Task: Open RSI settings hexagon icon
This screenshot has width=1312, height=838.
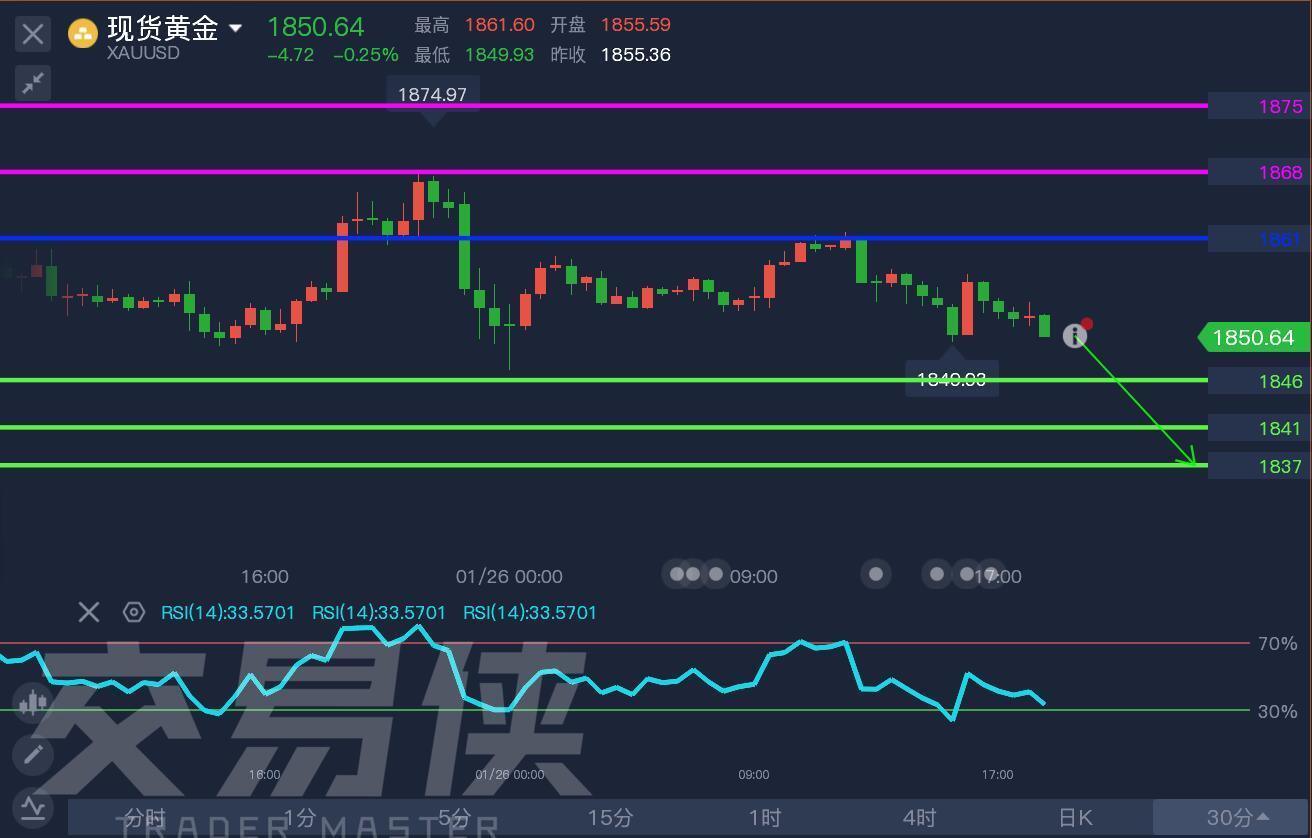Action: [x=133, y=612]
